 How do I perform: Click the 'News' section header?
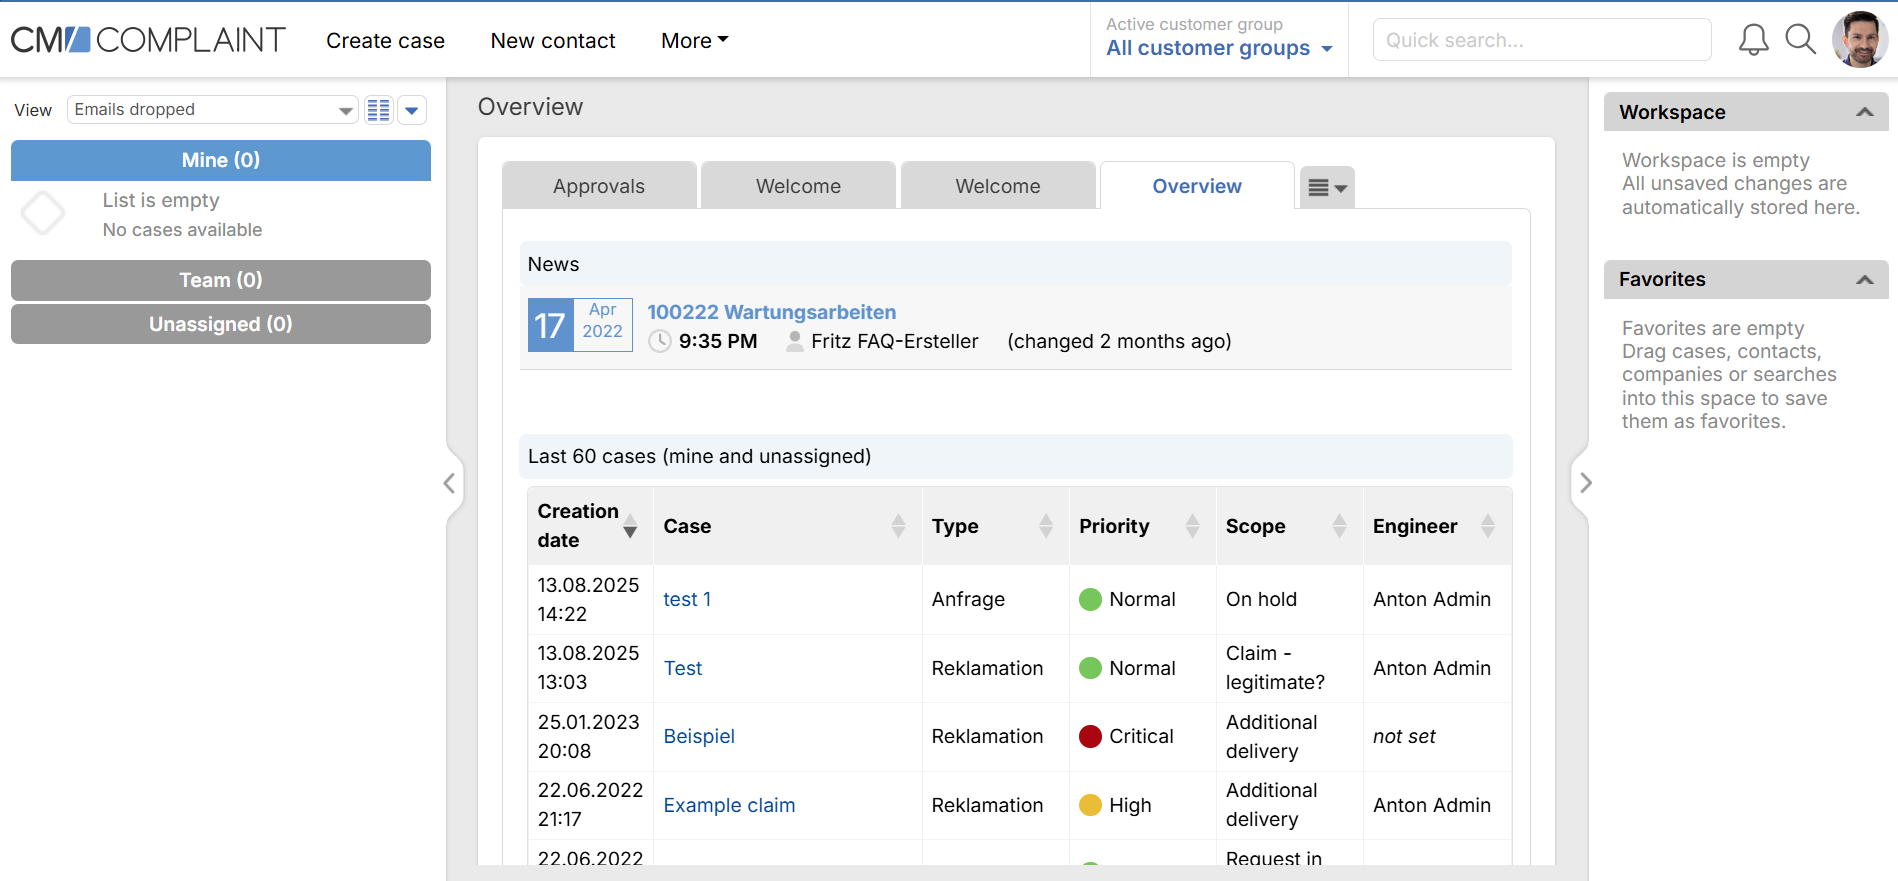(1015, 264)
